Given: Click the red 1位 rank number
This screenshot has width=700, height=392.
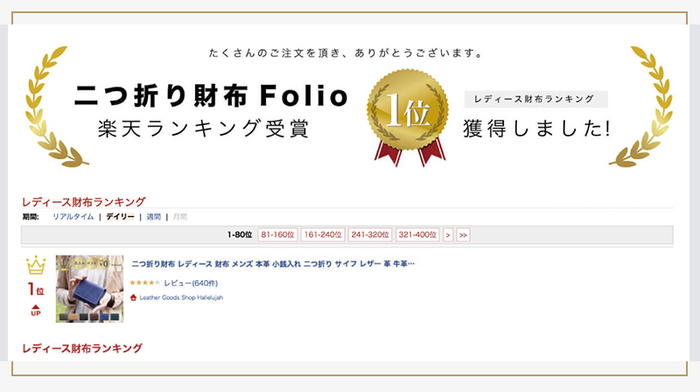Looking at the screenshot, I should coord(36,289).
